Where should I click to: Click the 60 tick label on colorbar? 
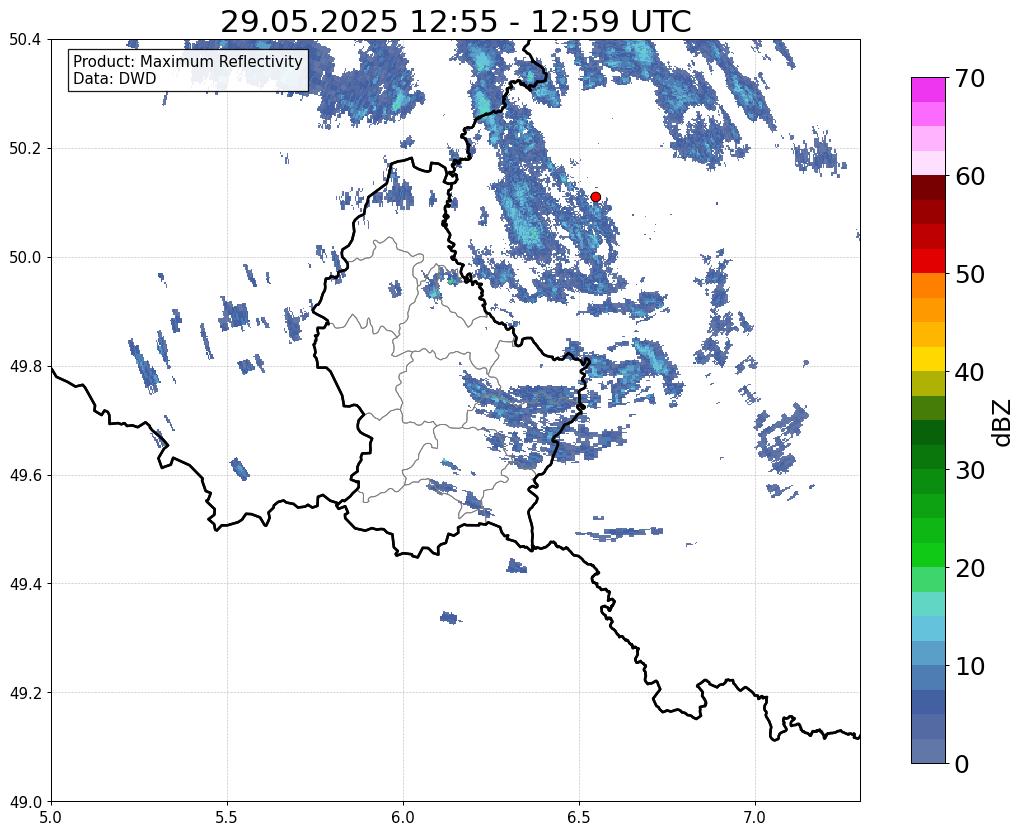click(x=969, y=176)
